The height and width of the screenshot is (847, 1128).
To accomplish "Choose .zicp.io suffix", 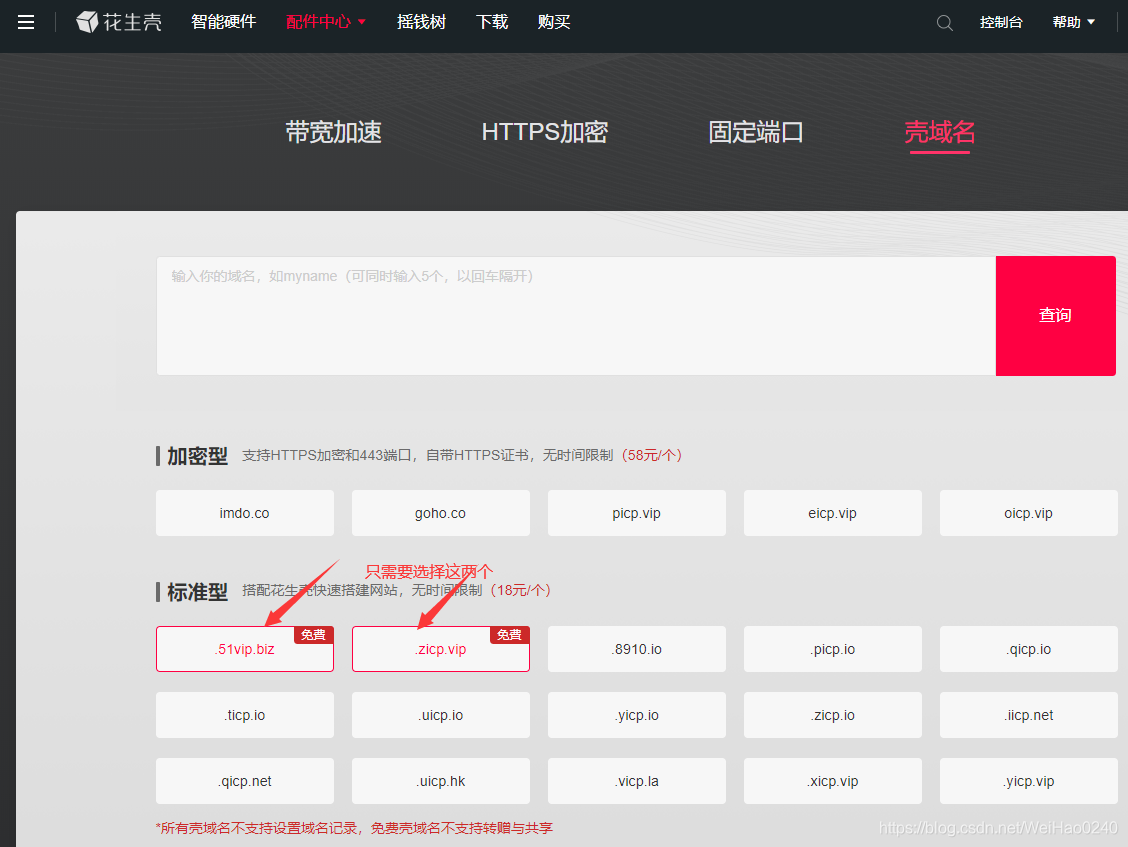I will [832, 715].
